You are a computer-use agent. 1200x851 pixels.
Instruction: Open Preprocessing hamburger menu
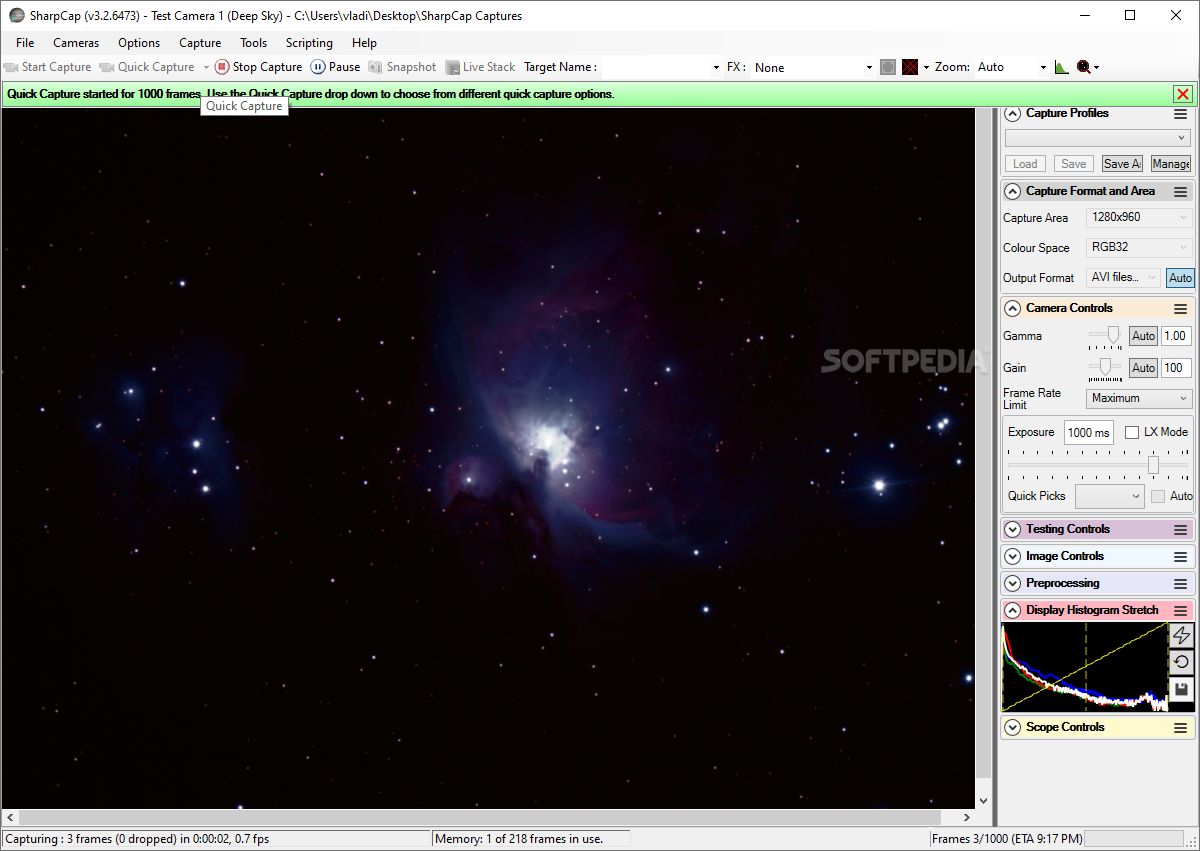point(1181,584)
